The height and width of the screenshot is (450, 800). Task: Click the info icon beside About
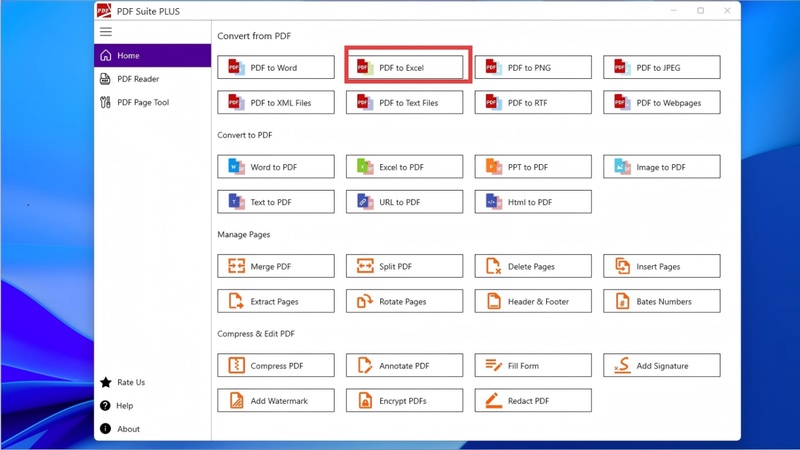coord(105,429)
